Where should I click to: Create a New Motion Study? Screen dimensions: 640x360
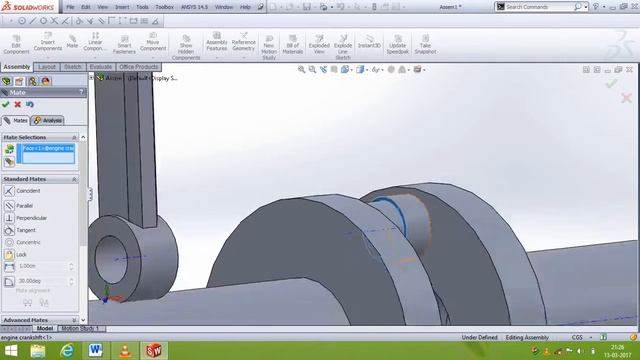point(269,47)
